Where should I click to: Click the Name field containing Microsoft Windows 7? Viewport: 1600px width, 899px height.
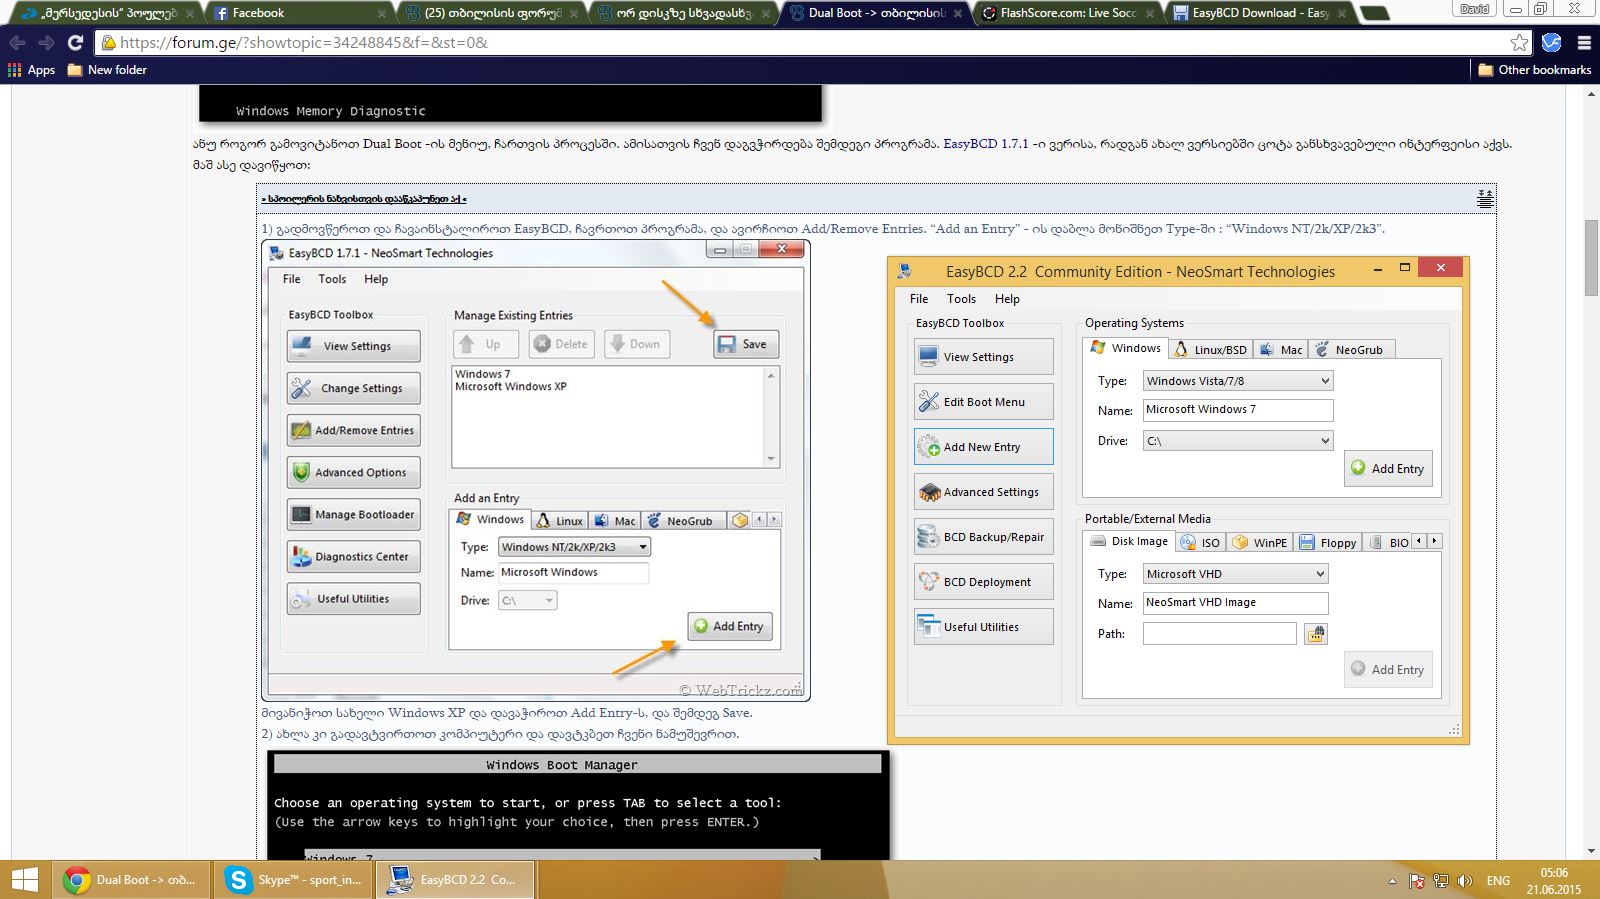[x=1238, y=410]
